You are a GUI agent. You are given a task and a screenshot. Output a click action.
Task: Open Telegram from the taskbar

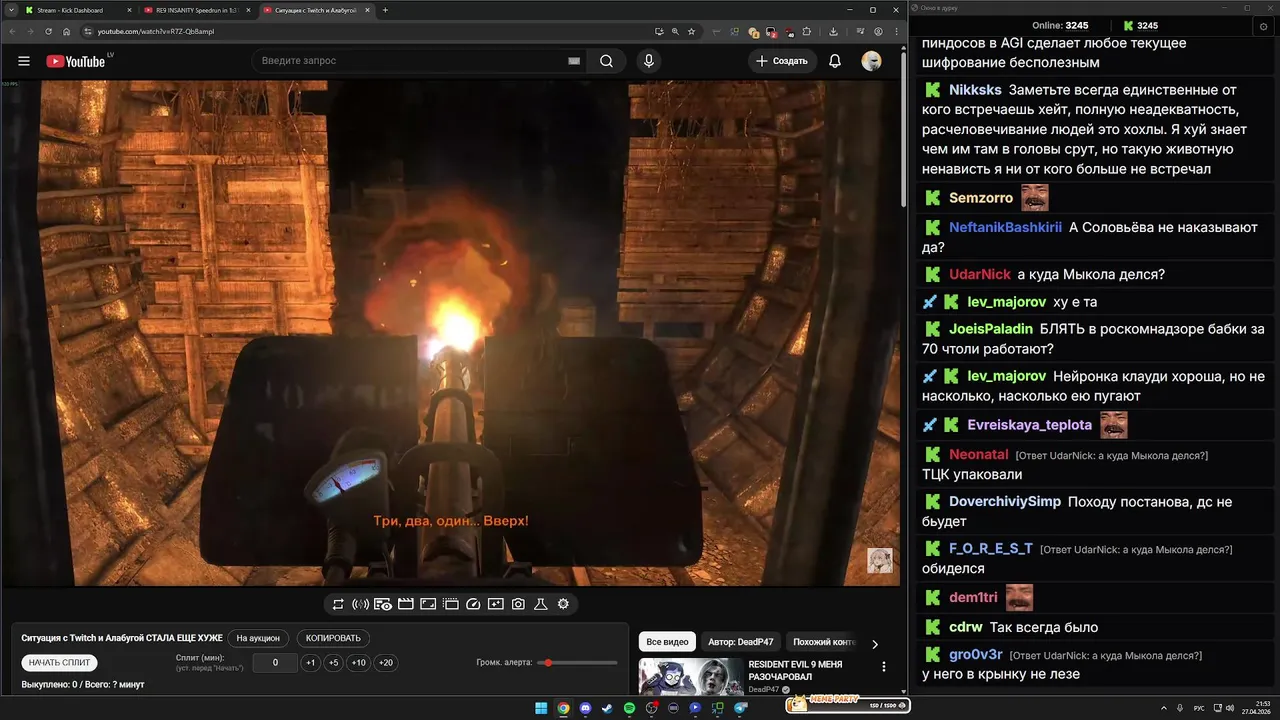tap(740, 708)
